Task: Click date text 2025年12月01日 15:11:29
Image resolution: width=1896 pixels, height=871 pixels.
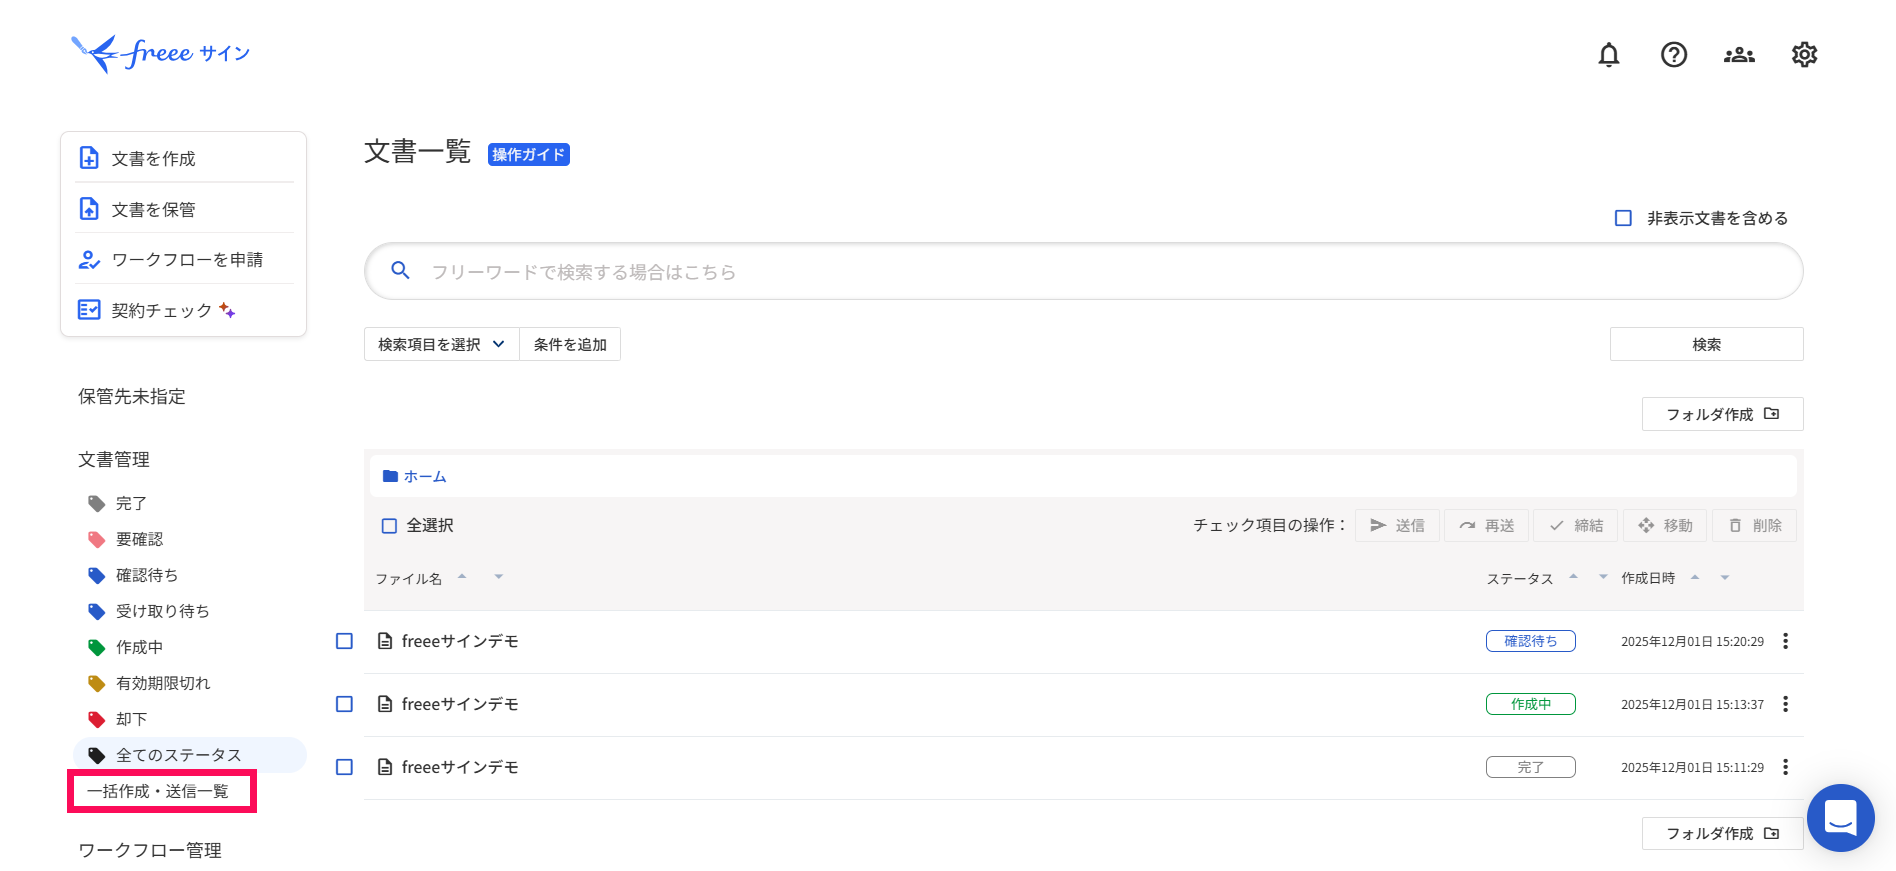Action: coord(1692,768)
